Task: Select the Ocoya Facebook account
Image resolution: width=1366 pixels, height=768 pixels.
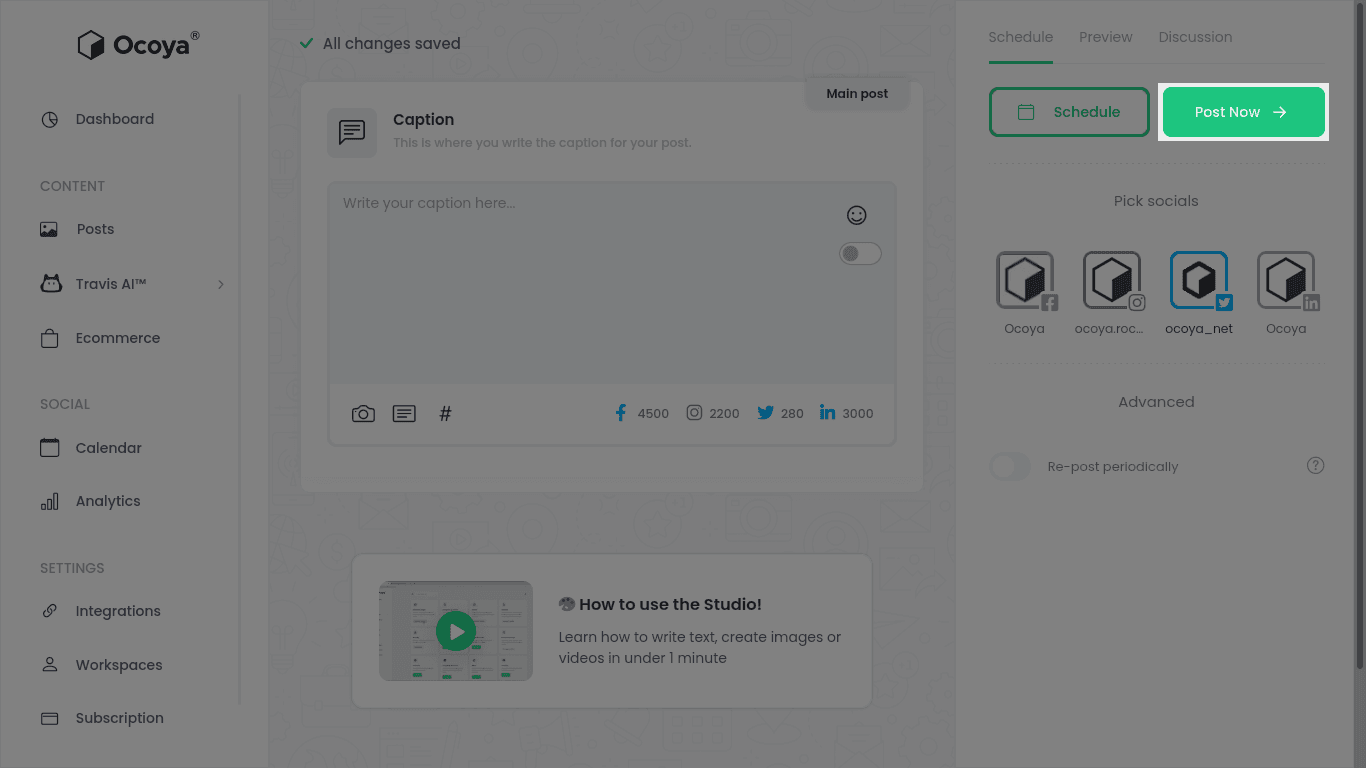Action: 1025,281
